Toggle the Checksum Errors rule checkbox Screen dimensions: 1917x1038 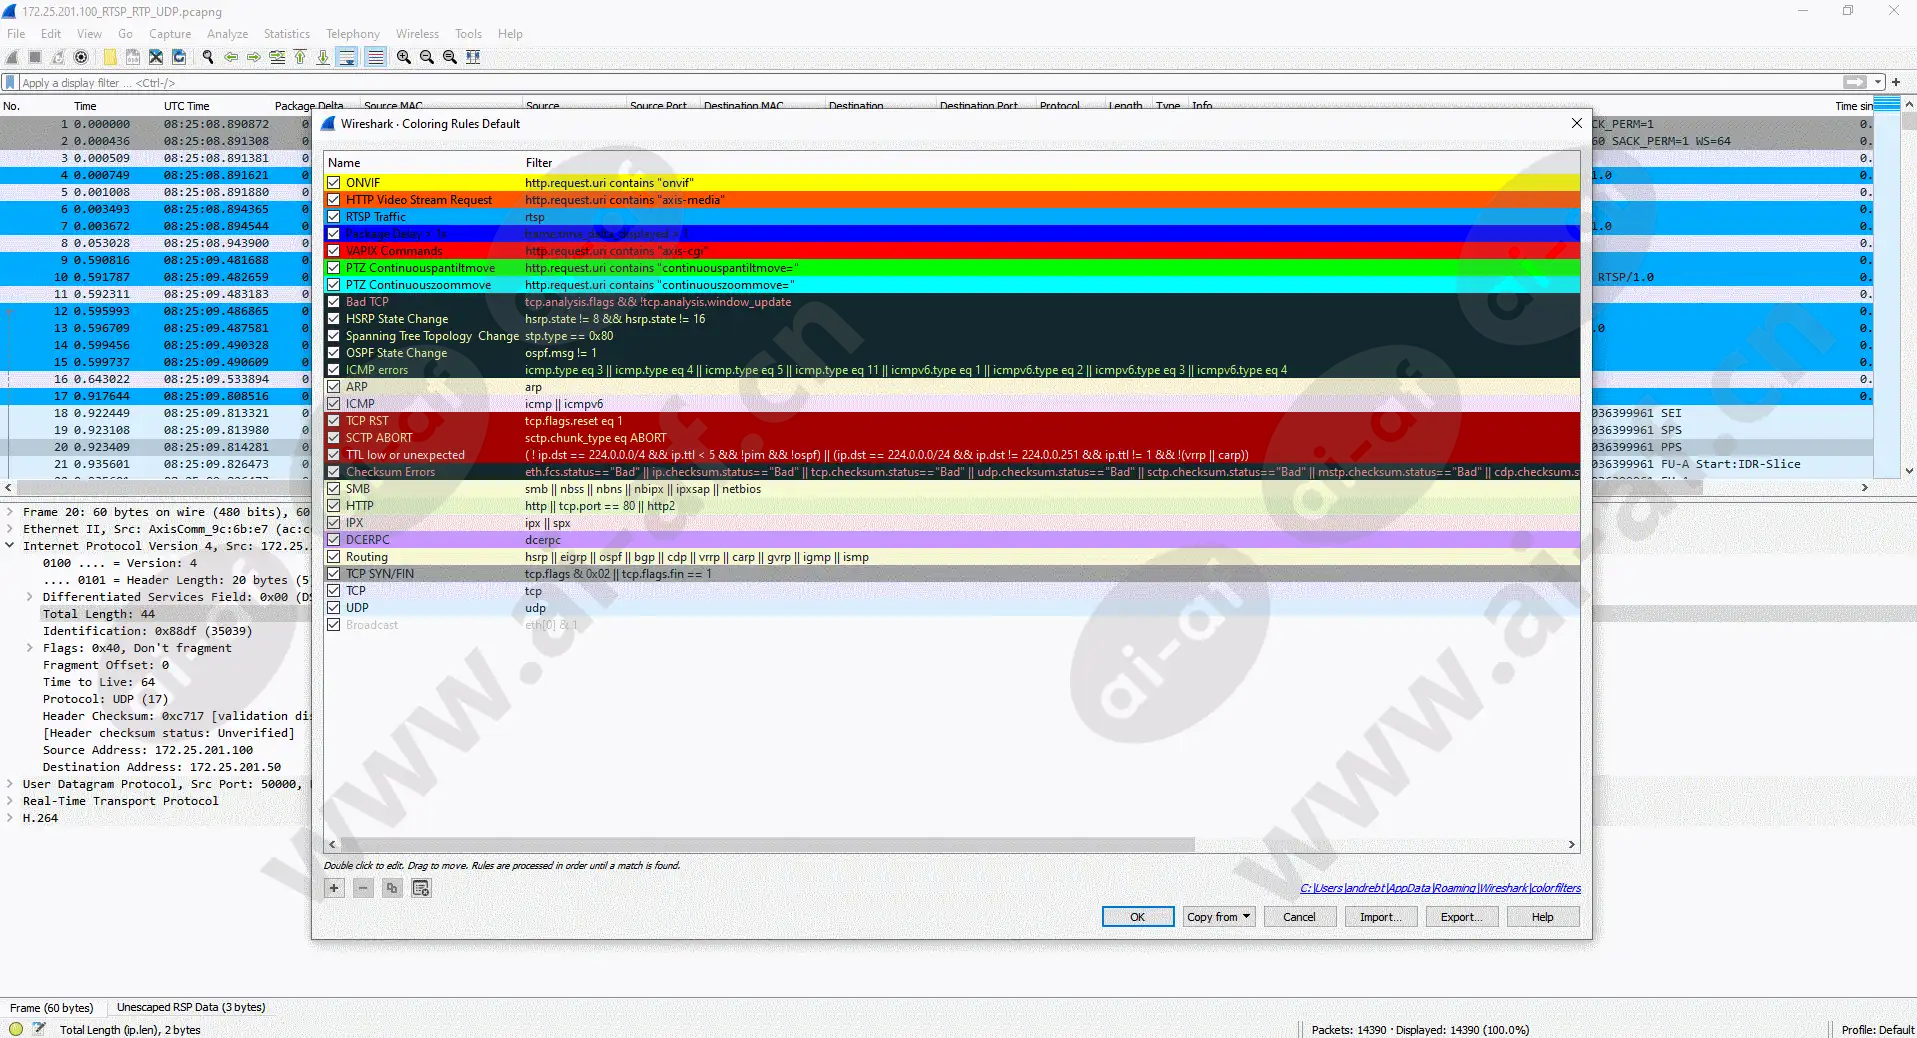coord(334,472)
